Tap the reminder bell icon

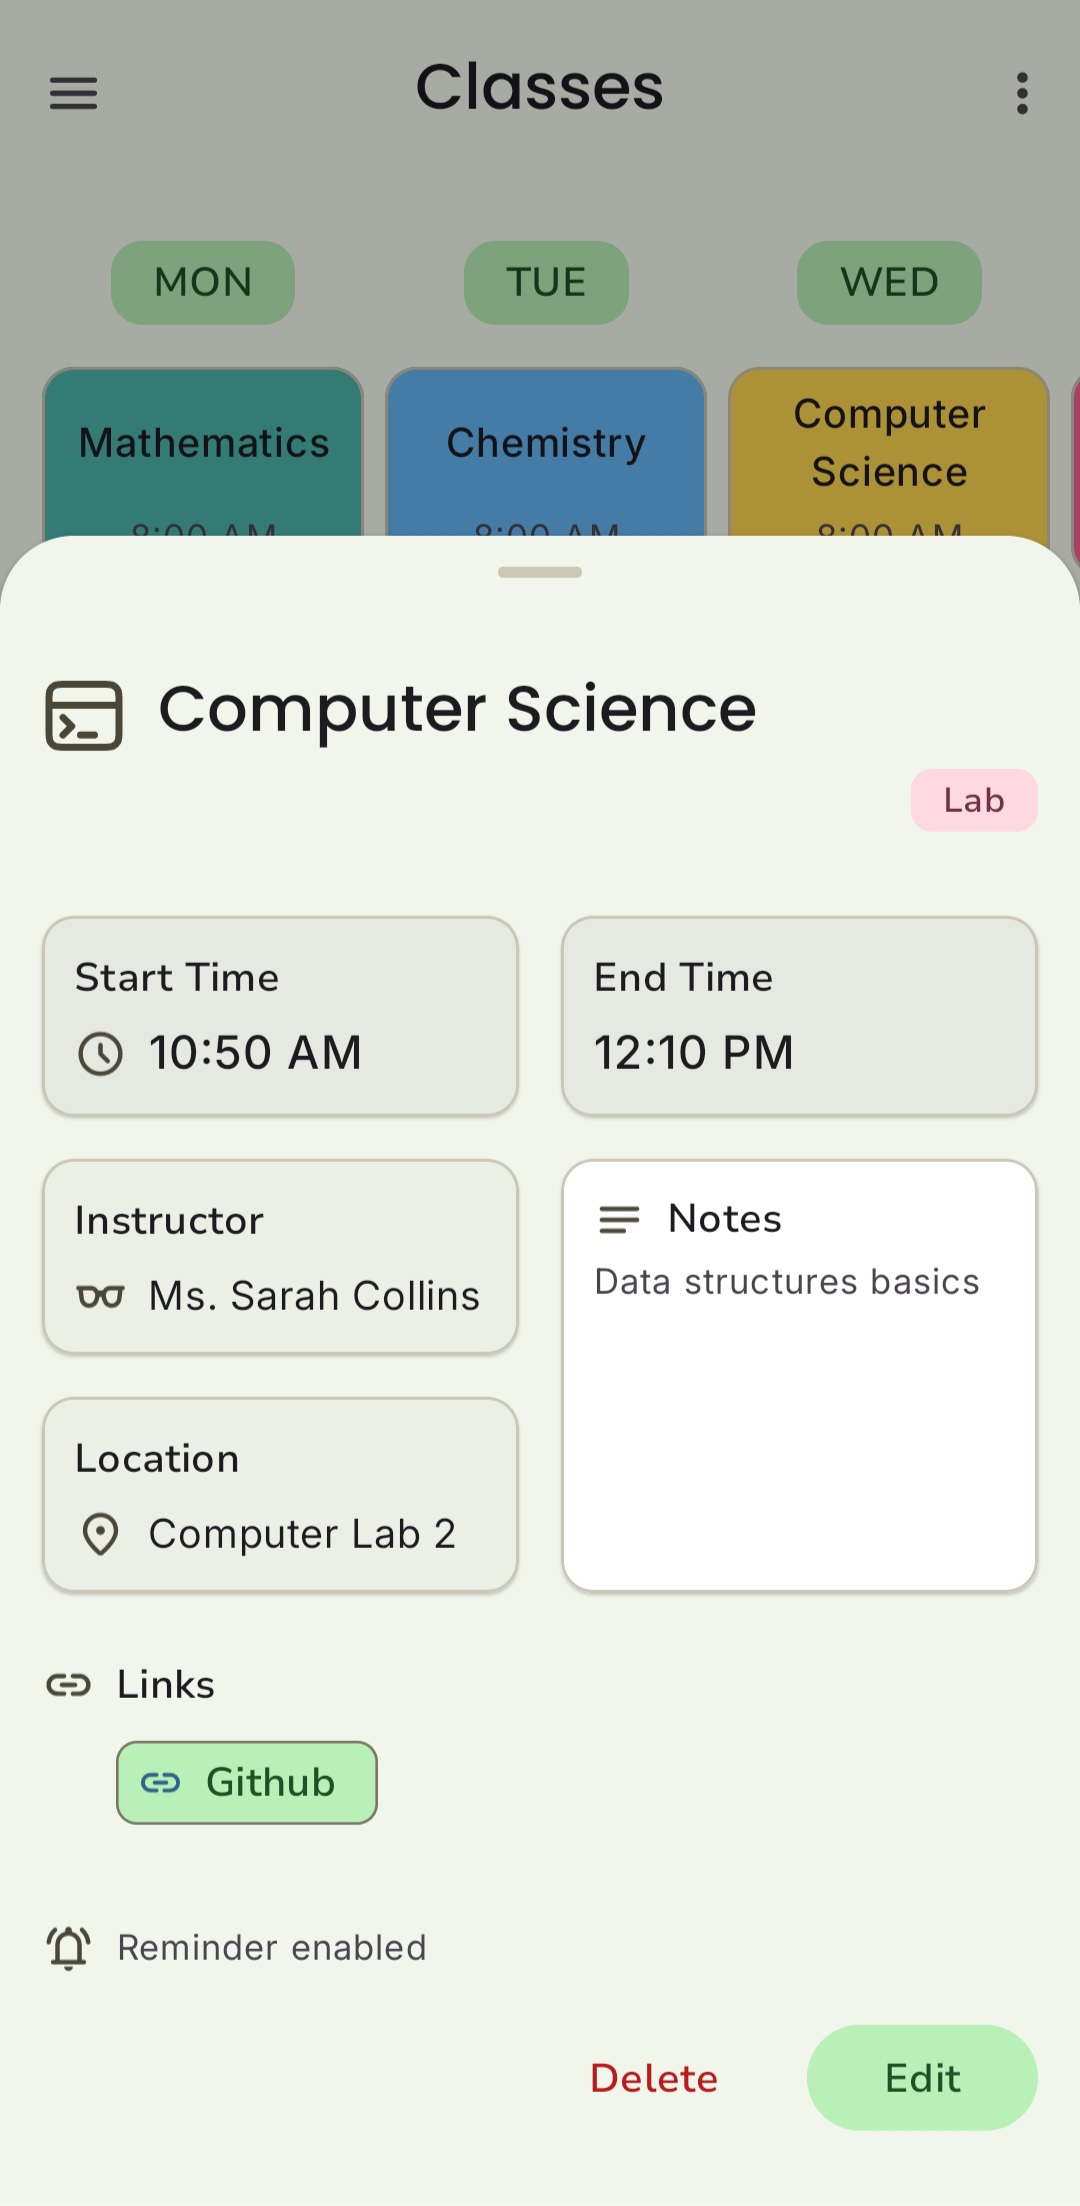(69, 1948)
